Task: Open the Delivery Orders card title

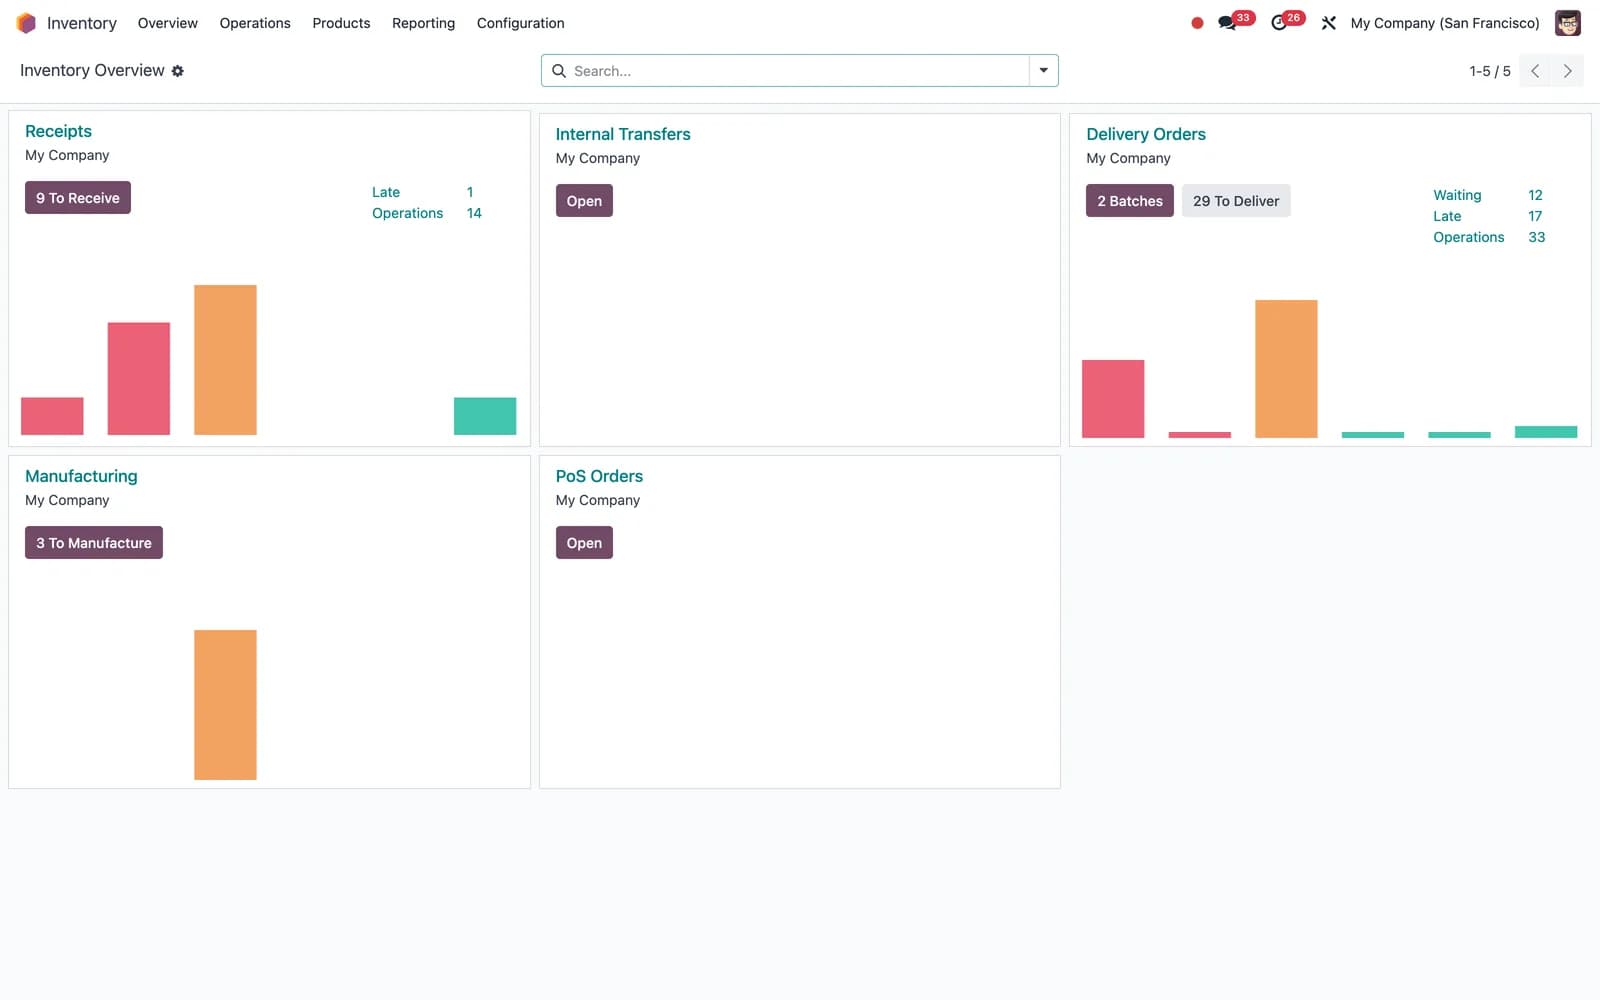Action: [x=1146, y=134]
